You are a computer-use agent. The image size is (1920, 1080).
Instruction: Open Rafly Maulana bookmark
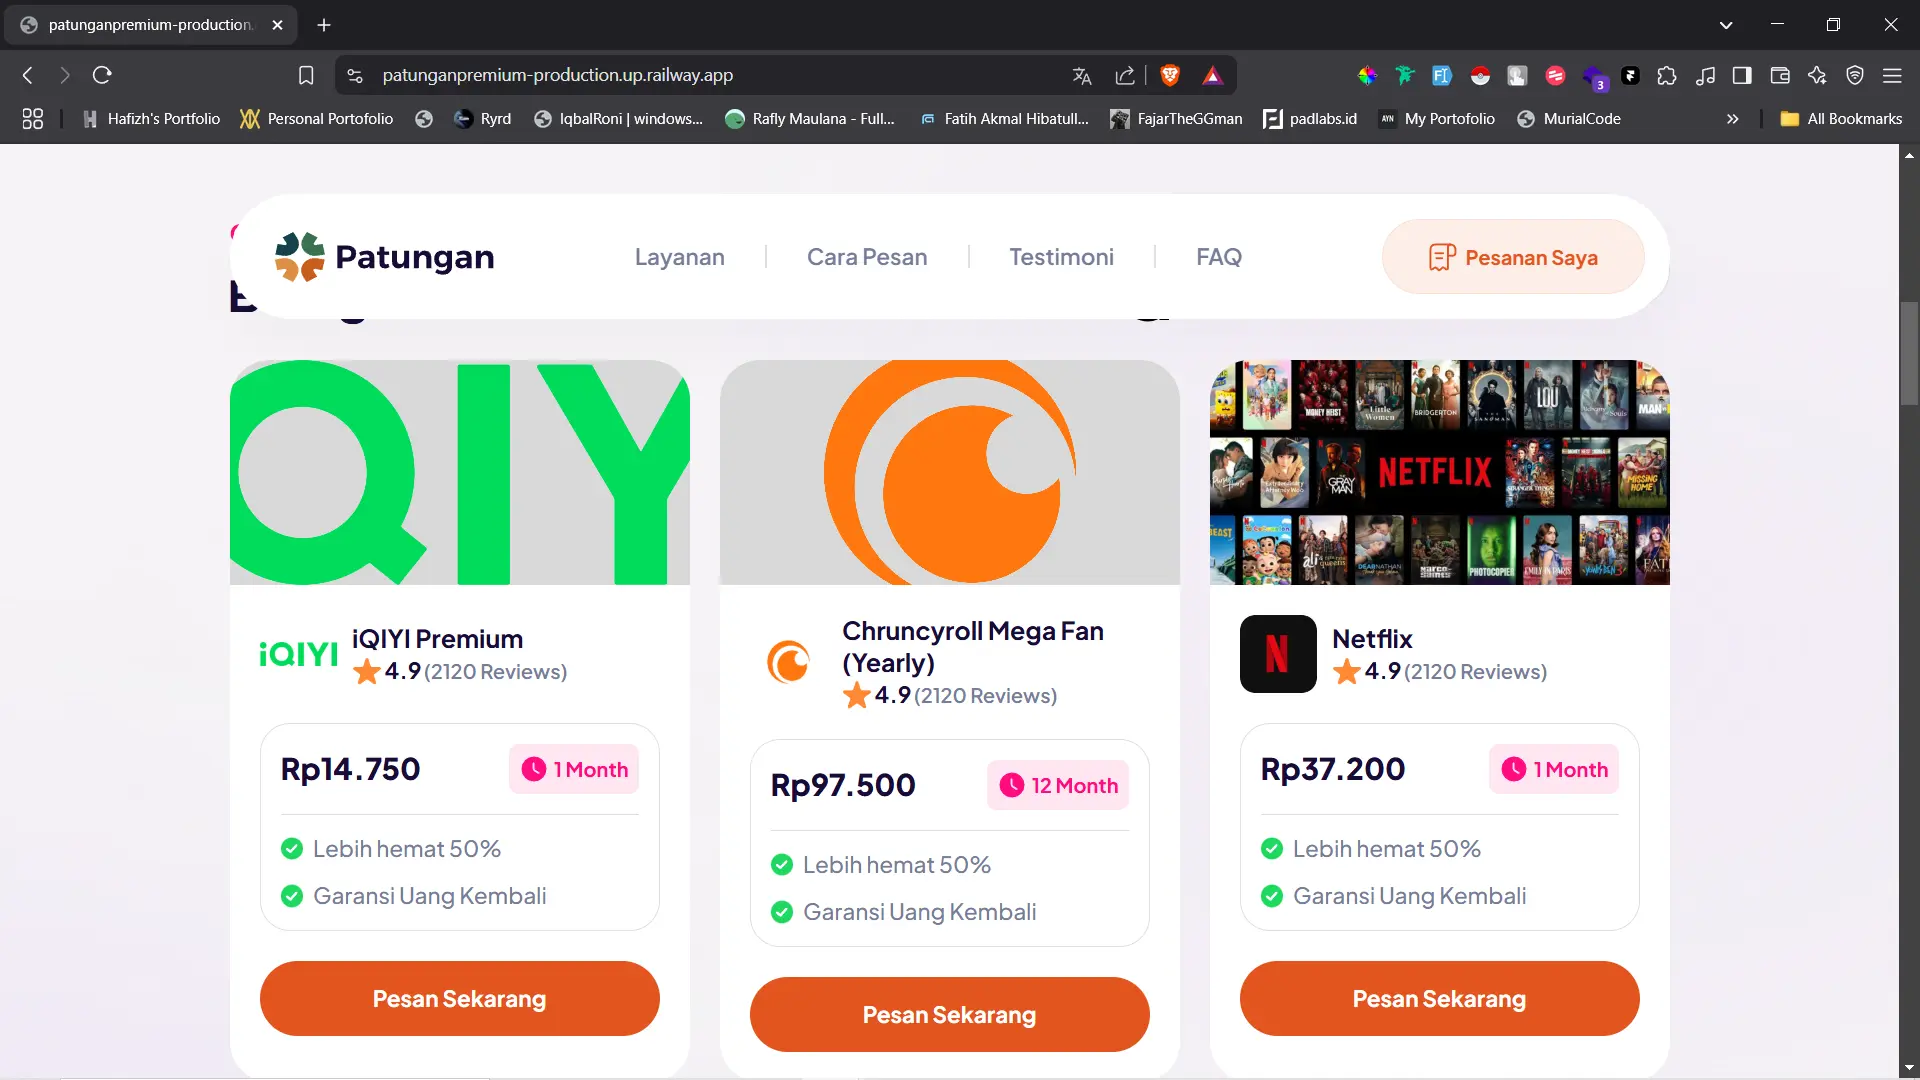[810, 119]
